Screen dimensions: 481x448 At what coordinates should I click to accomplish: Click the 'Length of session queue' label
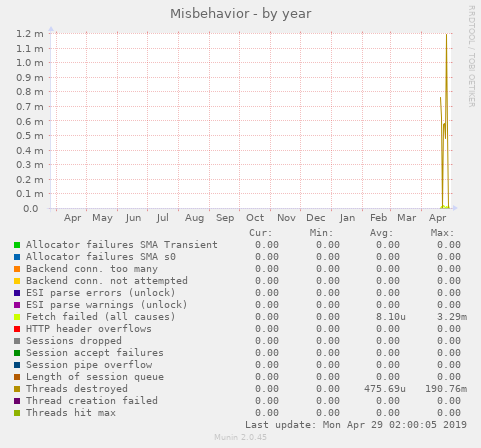pos(95,377)
